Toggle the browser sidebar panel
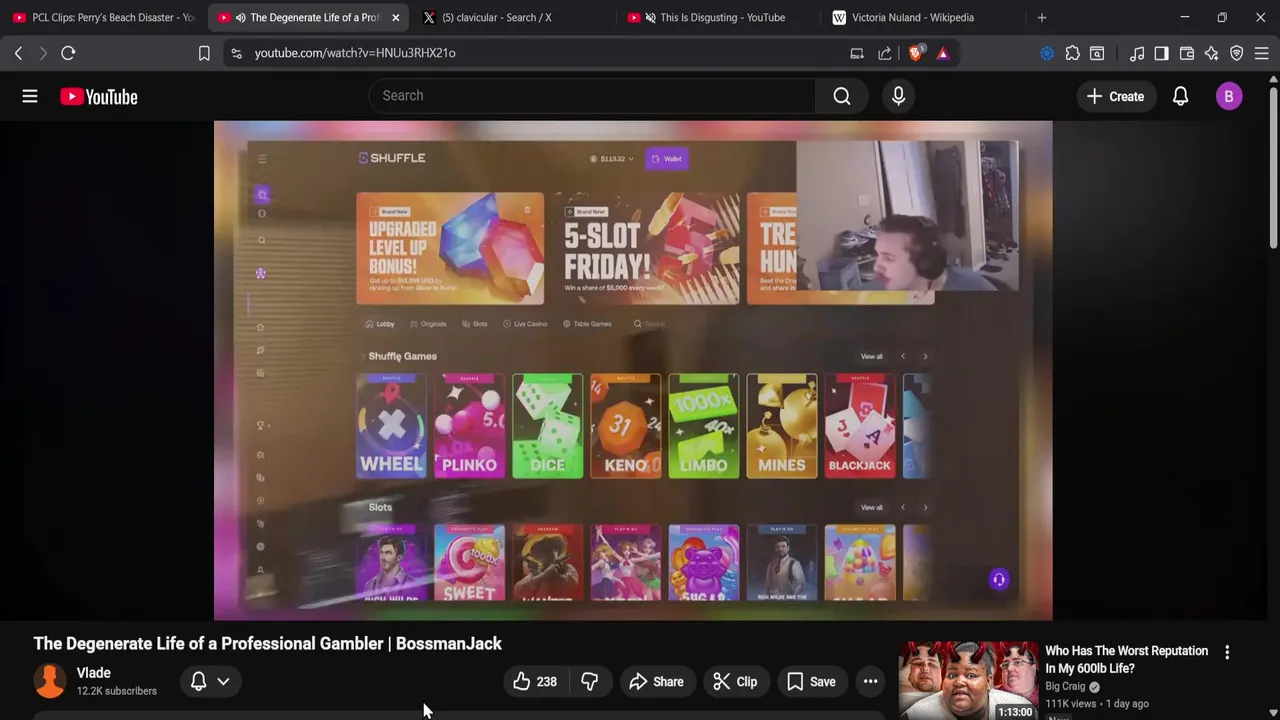Screen dimensions: 1280x720 [1161, 53]
